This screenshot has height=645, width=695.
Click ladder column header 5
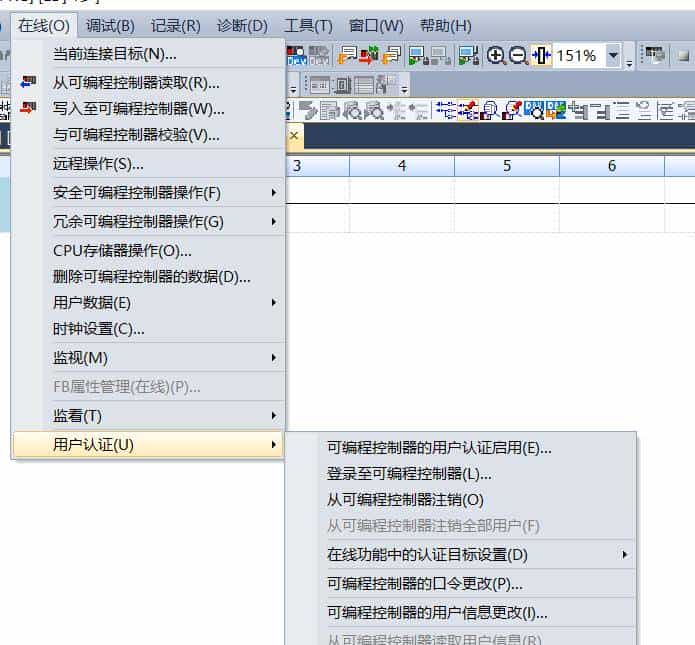point(507,165)
